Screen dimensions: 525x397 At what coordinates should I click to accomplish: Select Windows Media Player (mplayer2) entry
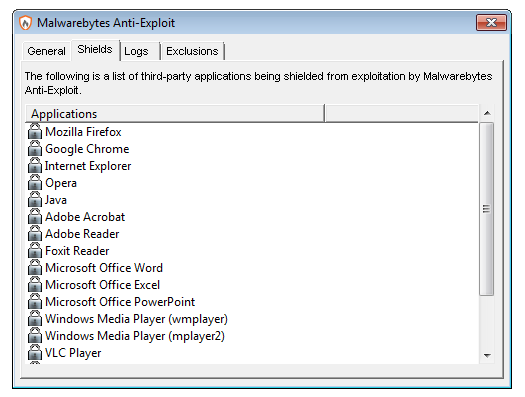[x=135, y=336]
